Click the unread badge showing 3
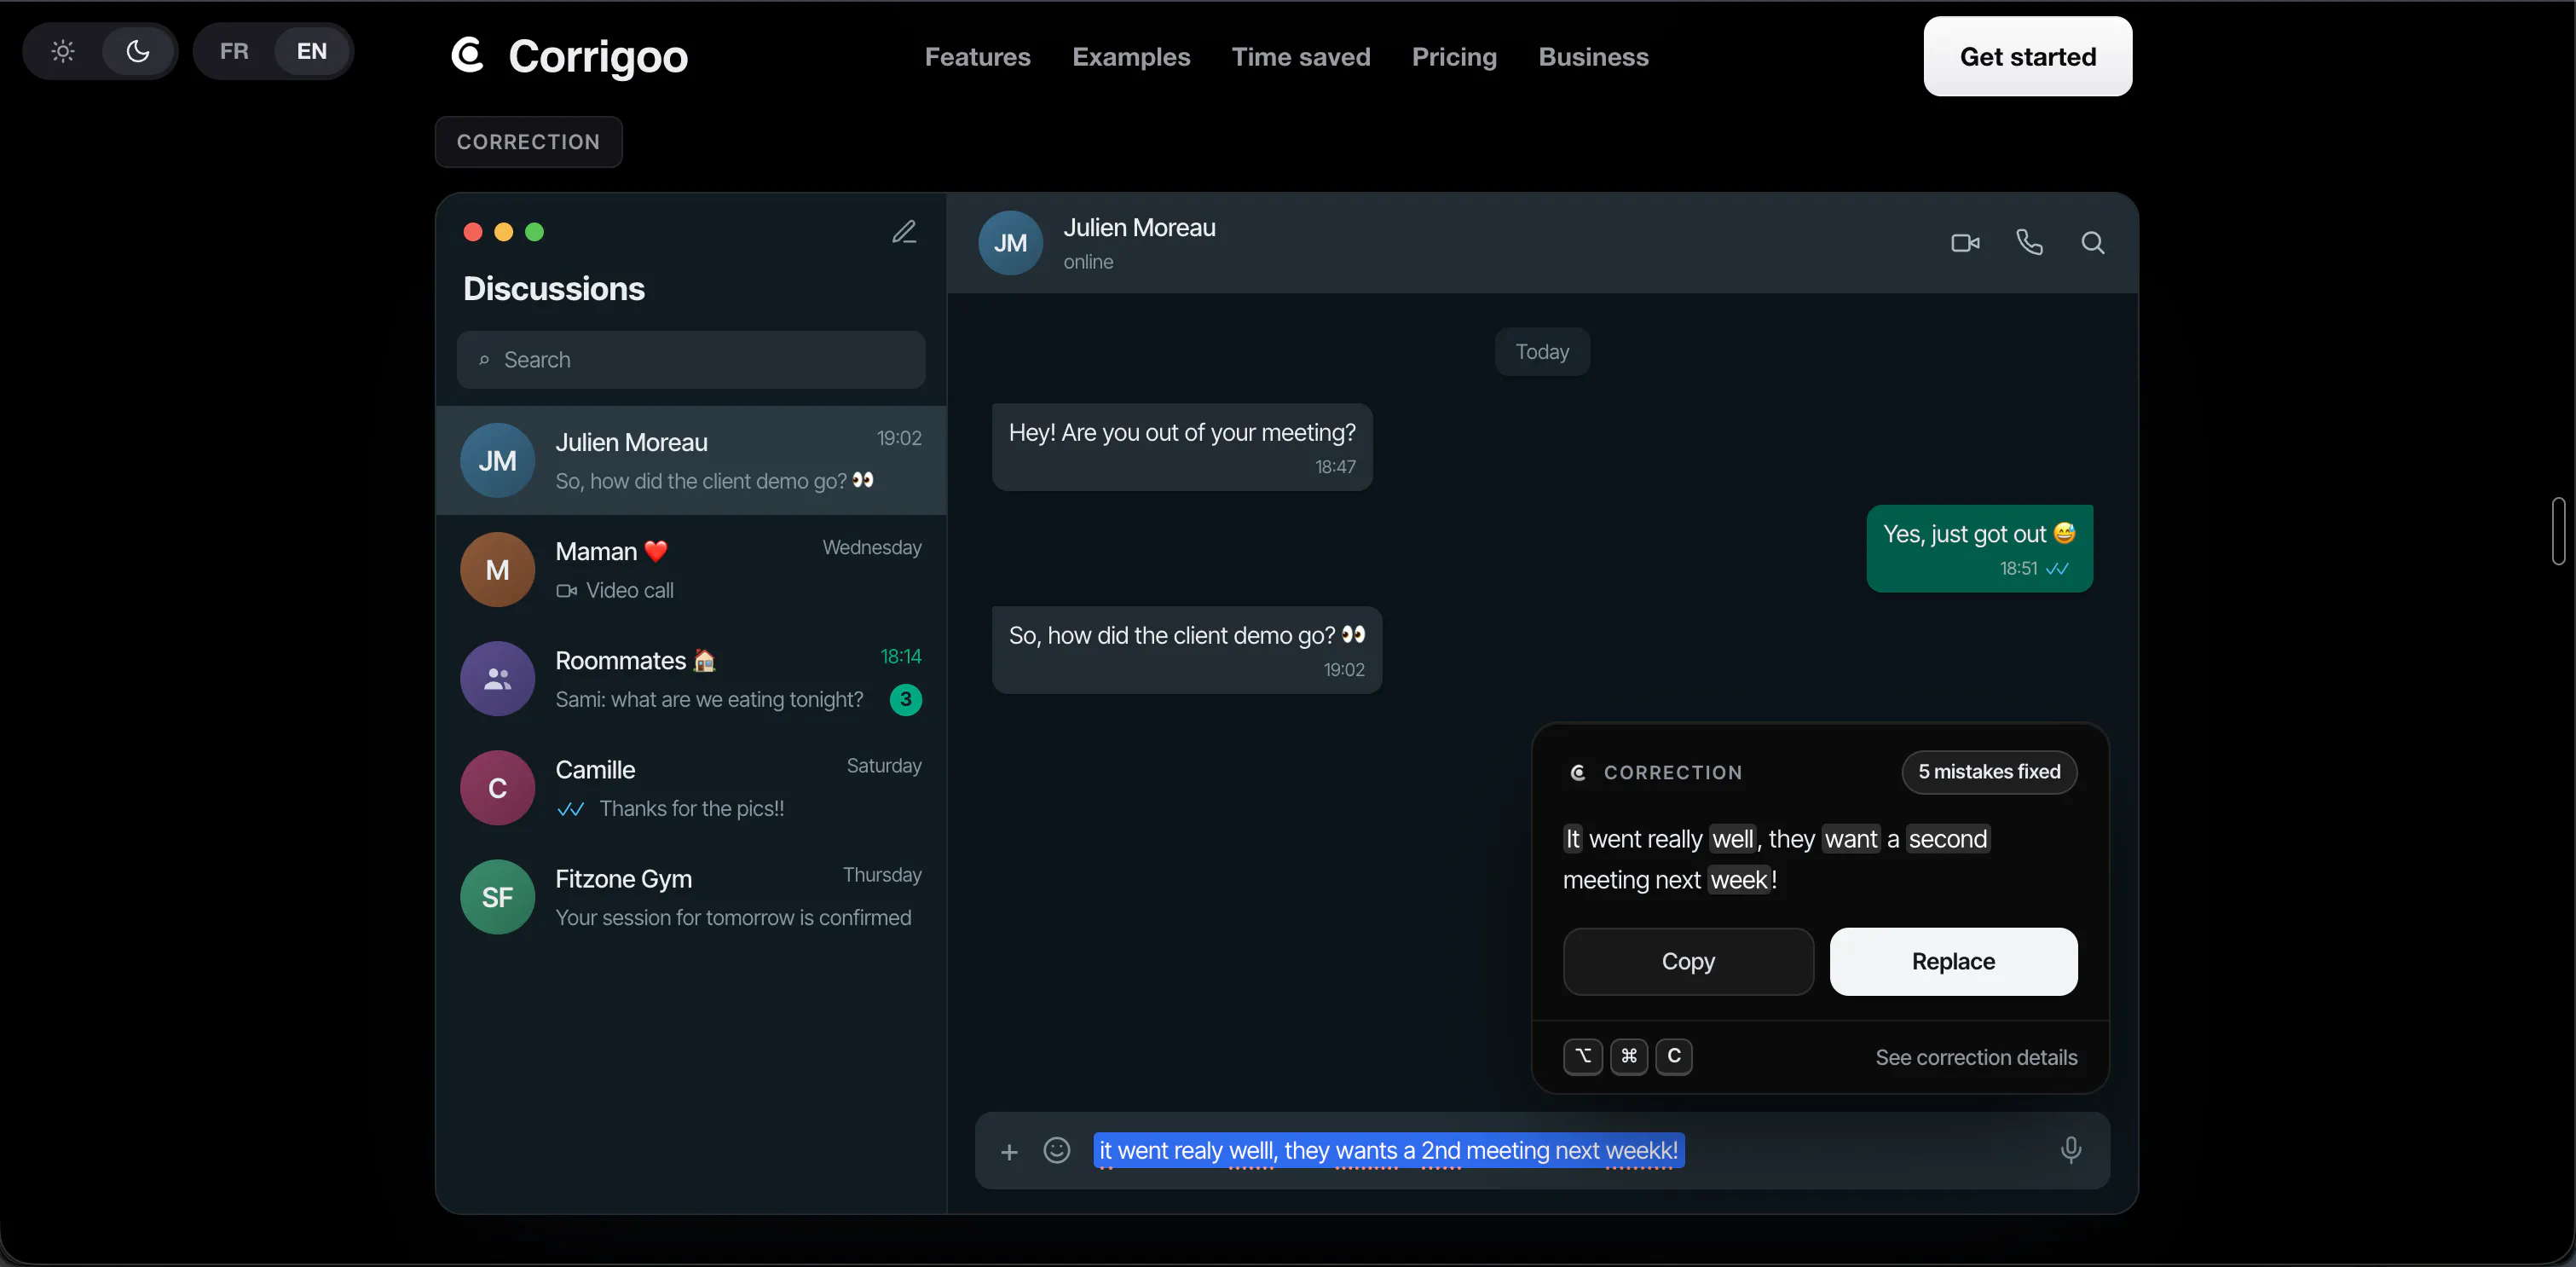This screenshot has width=2576, height=1267. 905,699
